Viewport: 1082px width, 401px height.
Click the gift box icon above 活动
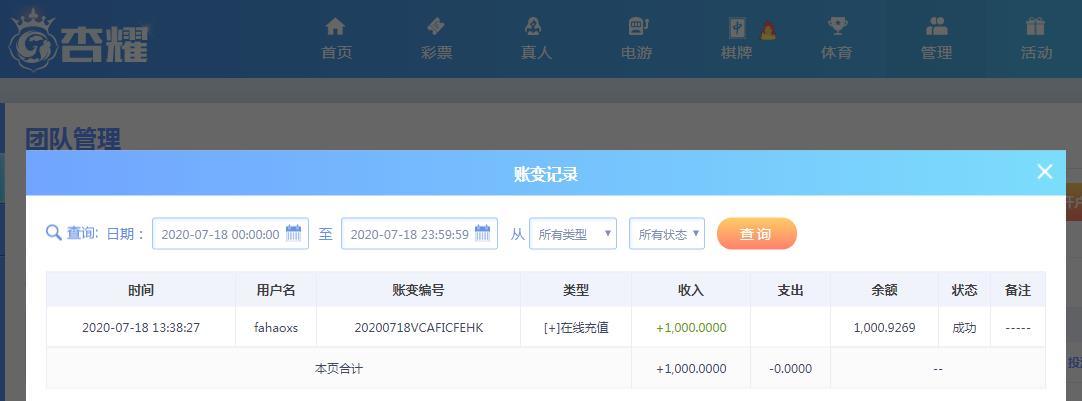coord(1035,27)
